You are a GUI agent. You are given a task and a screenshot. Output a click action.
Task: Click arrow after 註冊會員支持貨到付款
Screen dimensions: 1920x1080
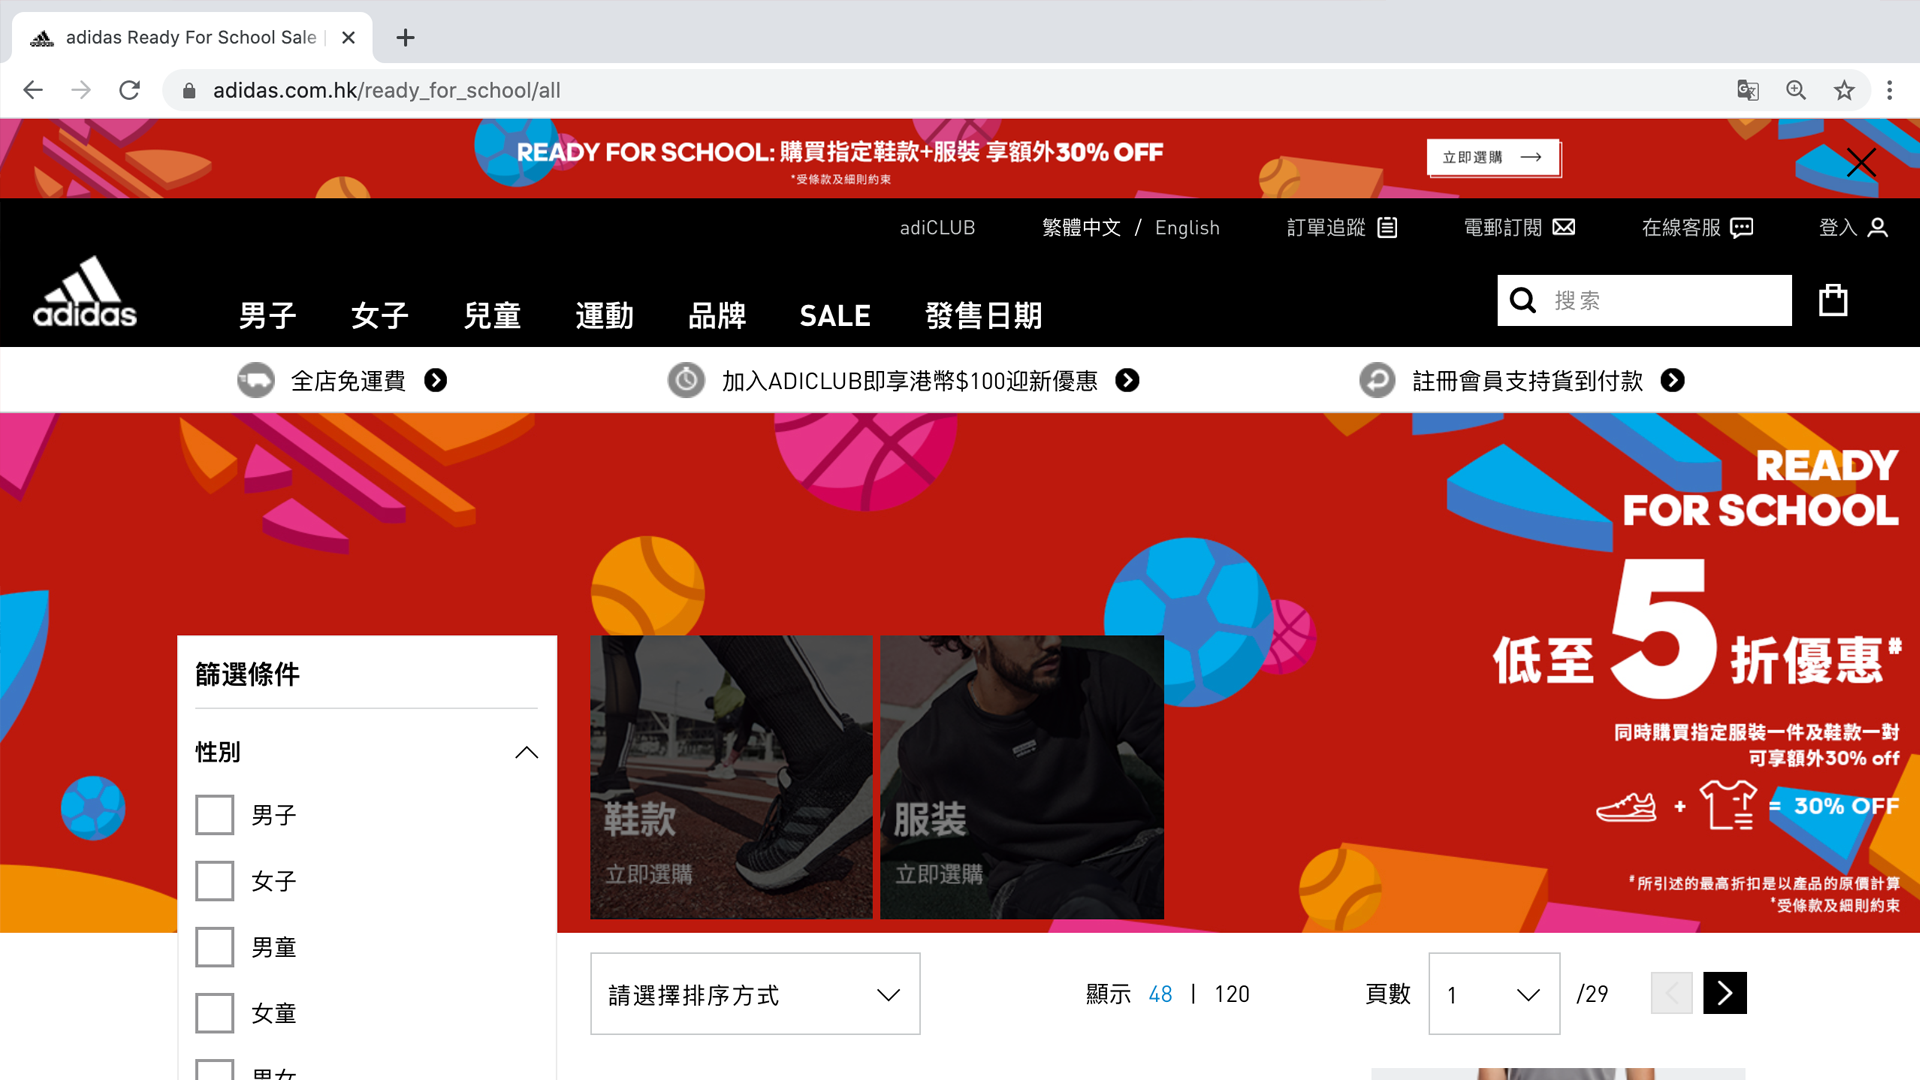[1672, 380]
